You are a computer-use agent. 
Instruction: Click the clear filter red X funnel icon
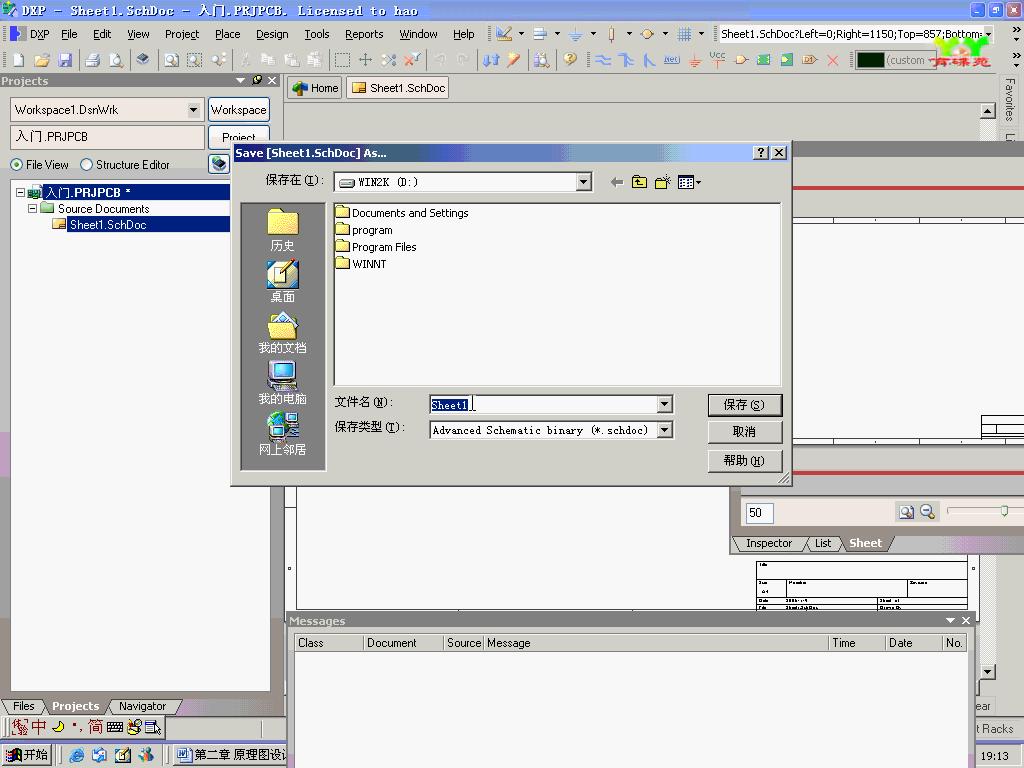coord(412,60)
